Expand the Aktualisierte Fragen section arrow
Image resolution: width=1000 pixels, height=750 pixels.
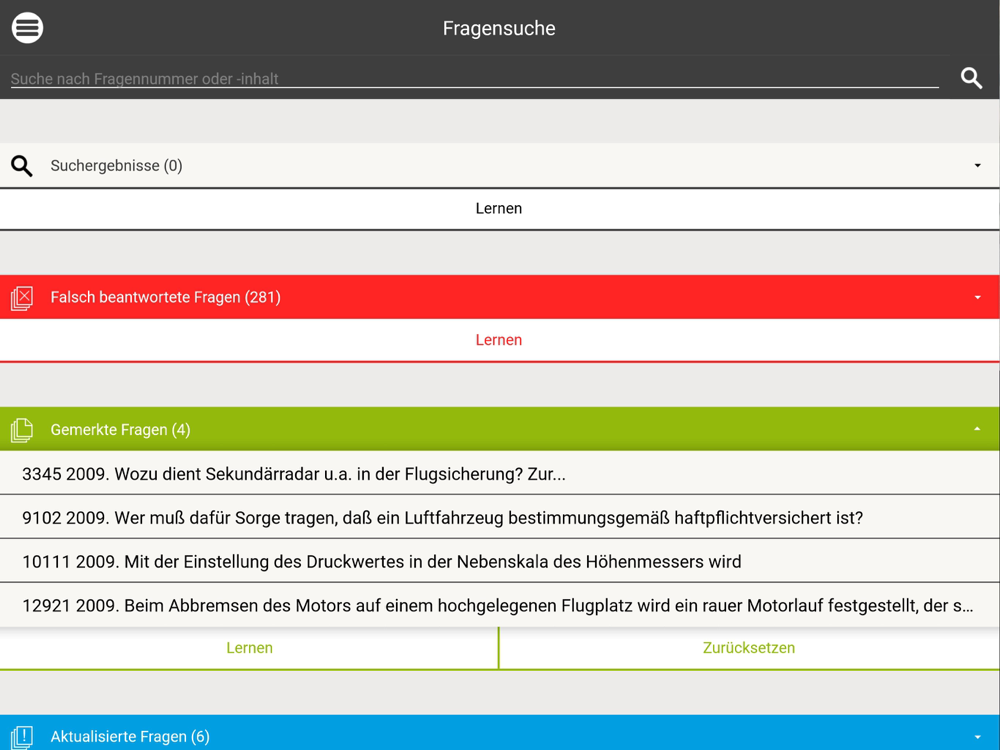point(977,737)
